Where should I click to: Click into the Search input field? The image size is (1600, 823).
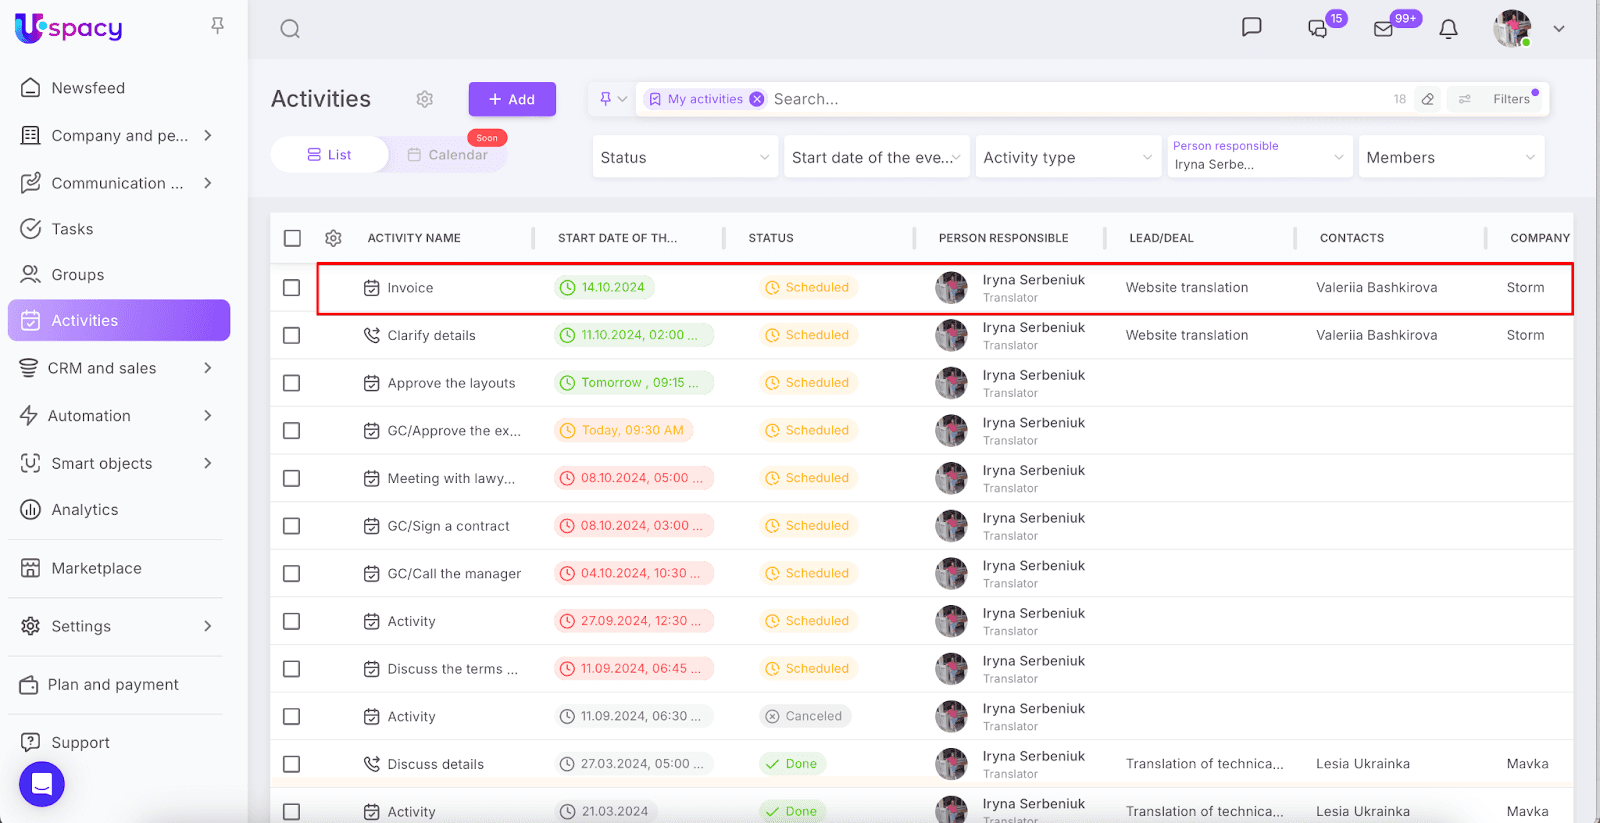point(1070,99)
